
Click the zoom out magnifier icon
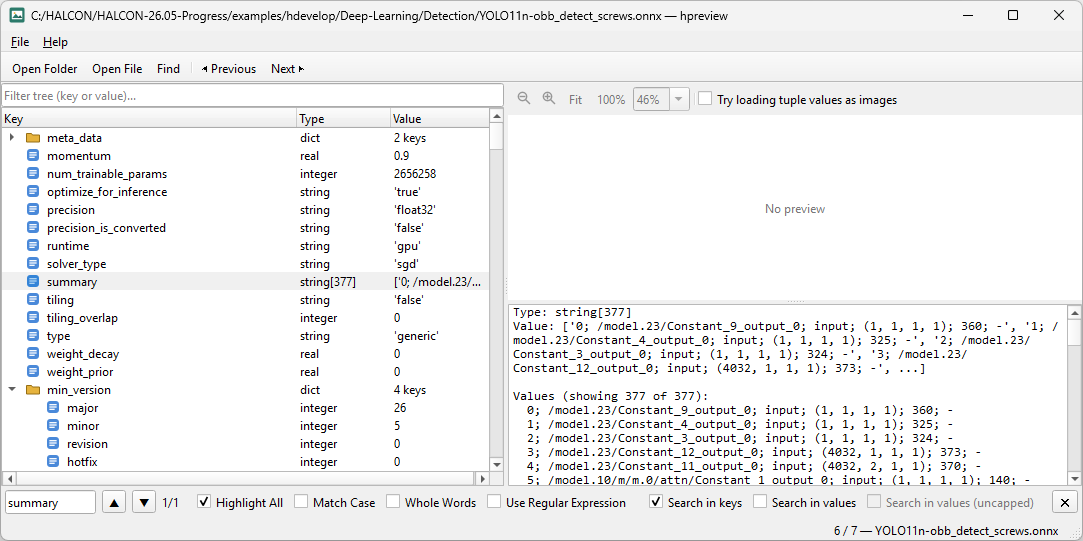tap(524, 99)
